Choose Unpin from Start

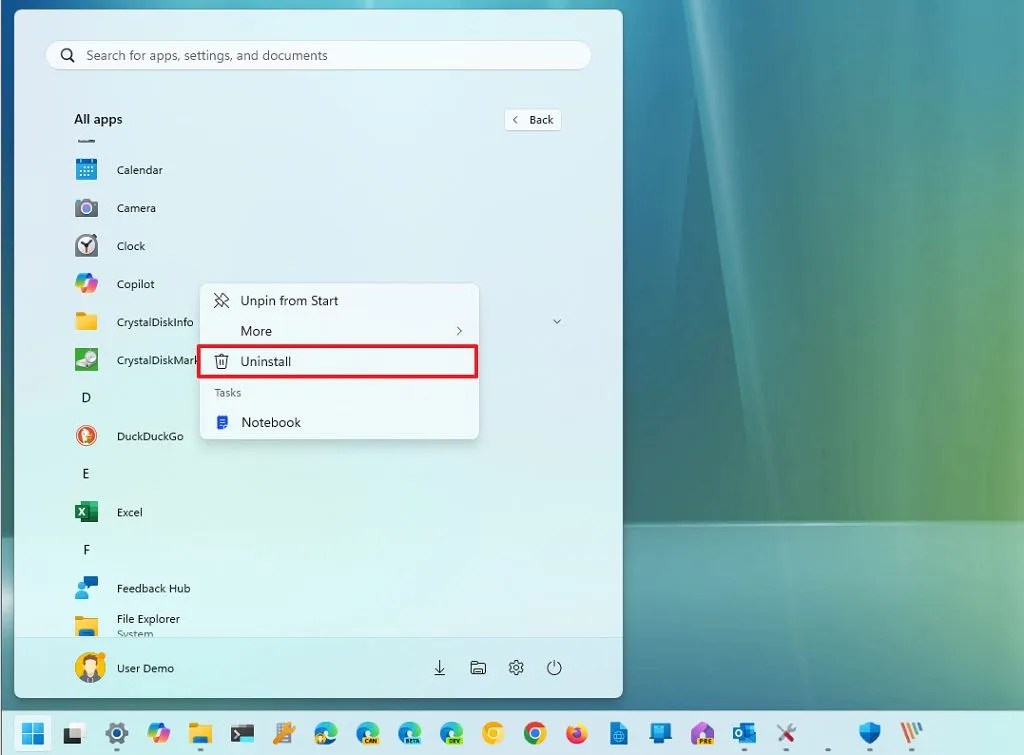coord(288,300)
